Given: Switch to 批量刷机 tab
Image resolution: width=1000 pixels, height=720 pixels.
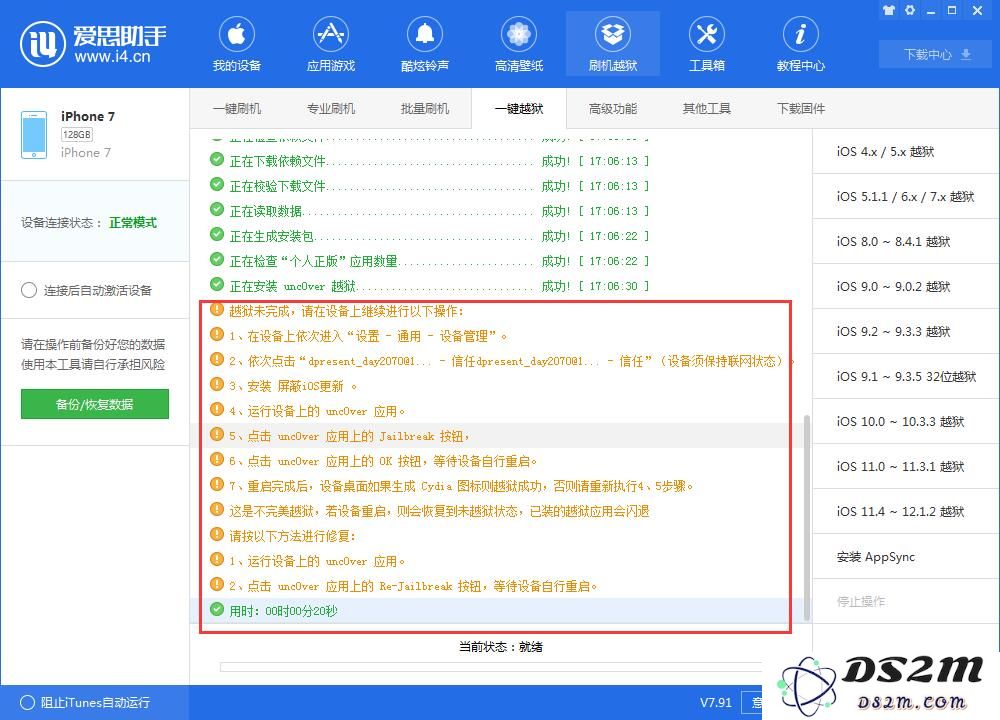Looking at the screenshot, I should tap(425, 108).
